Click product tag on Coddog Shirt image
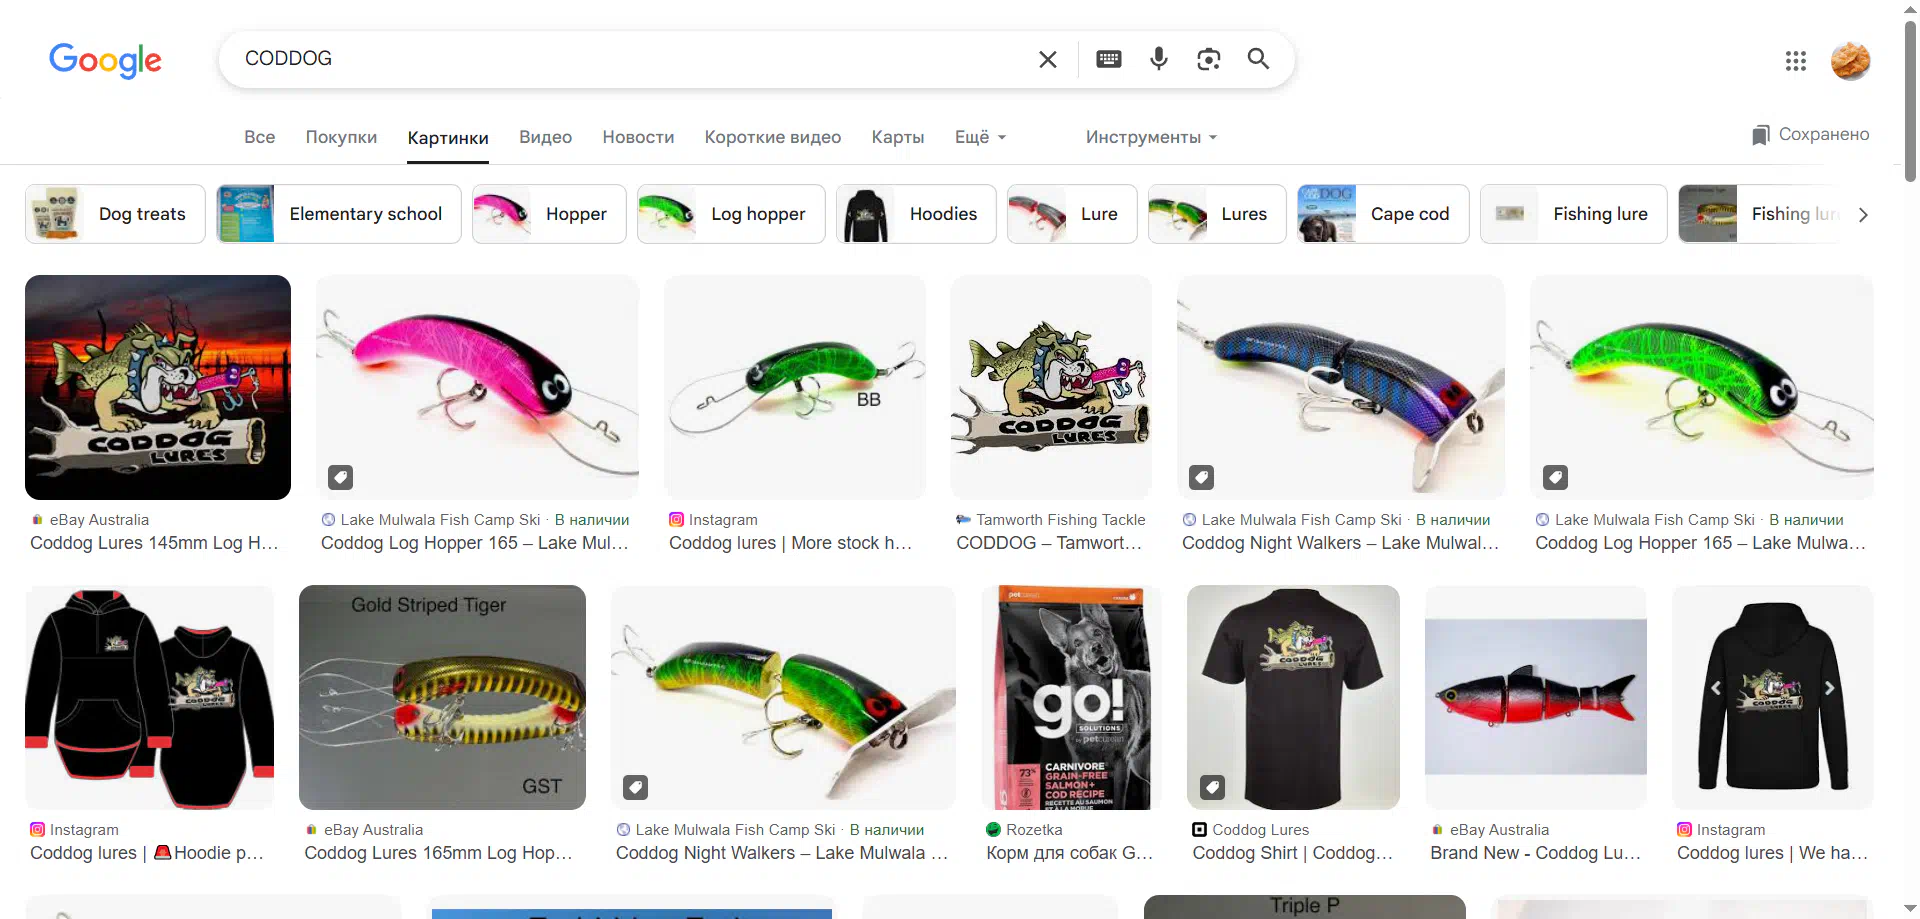1920x919 pixels. pyautogui.click(x=1212, y=787)
